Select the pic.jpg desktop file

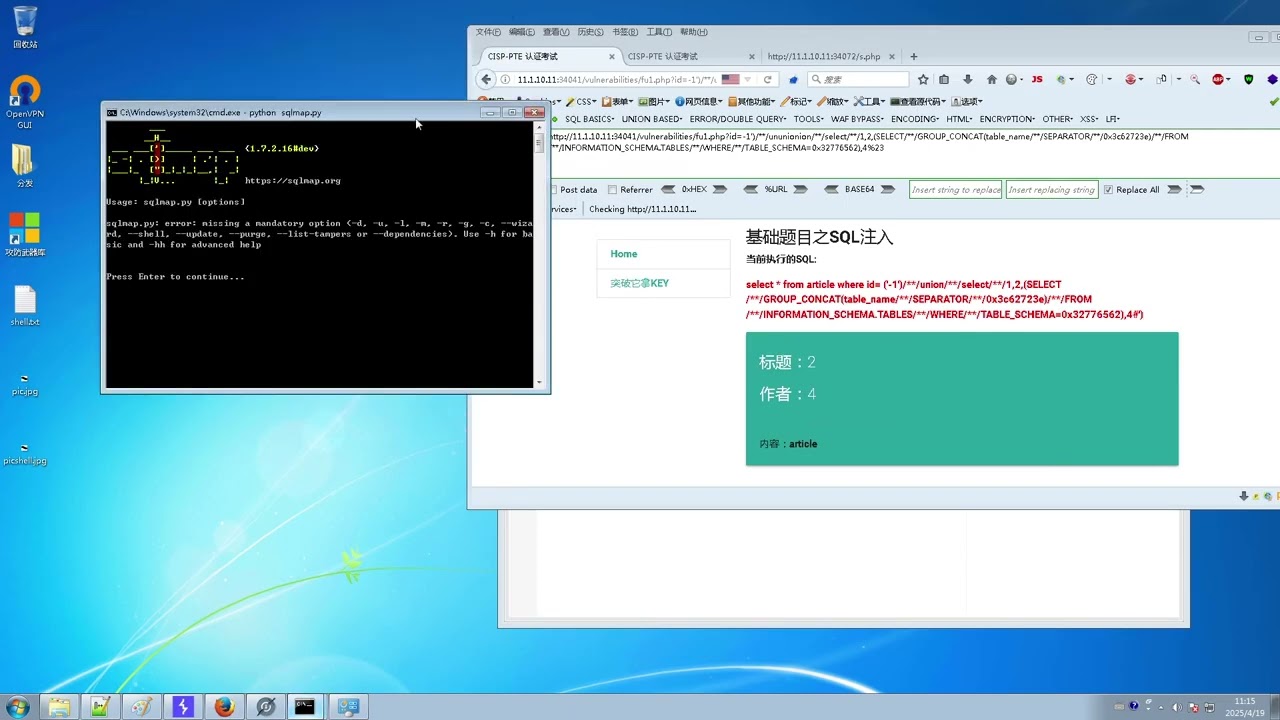click(x=25, y=385)
